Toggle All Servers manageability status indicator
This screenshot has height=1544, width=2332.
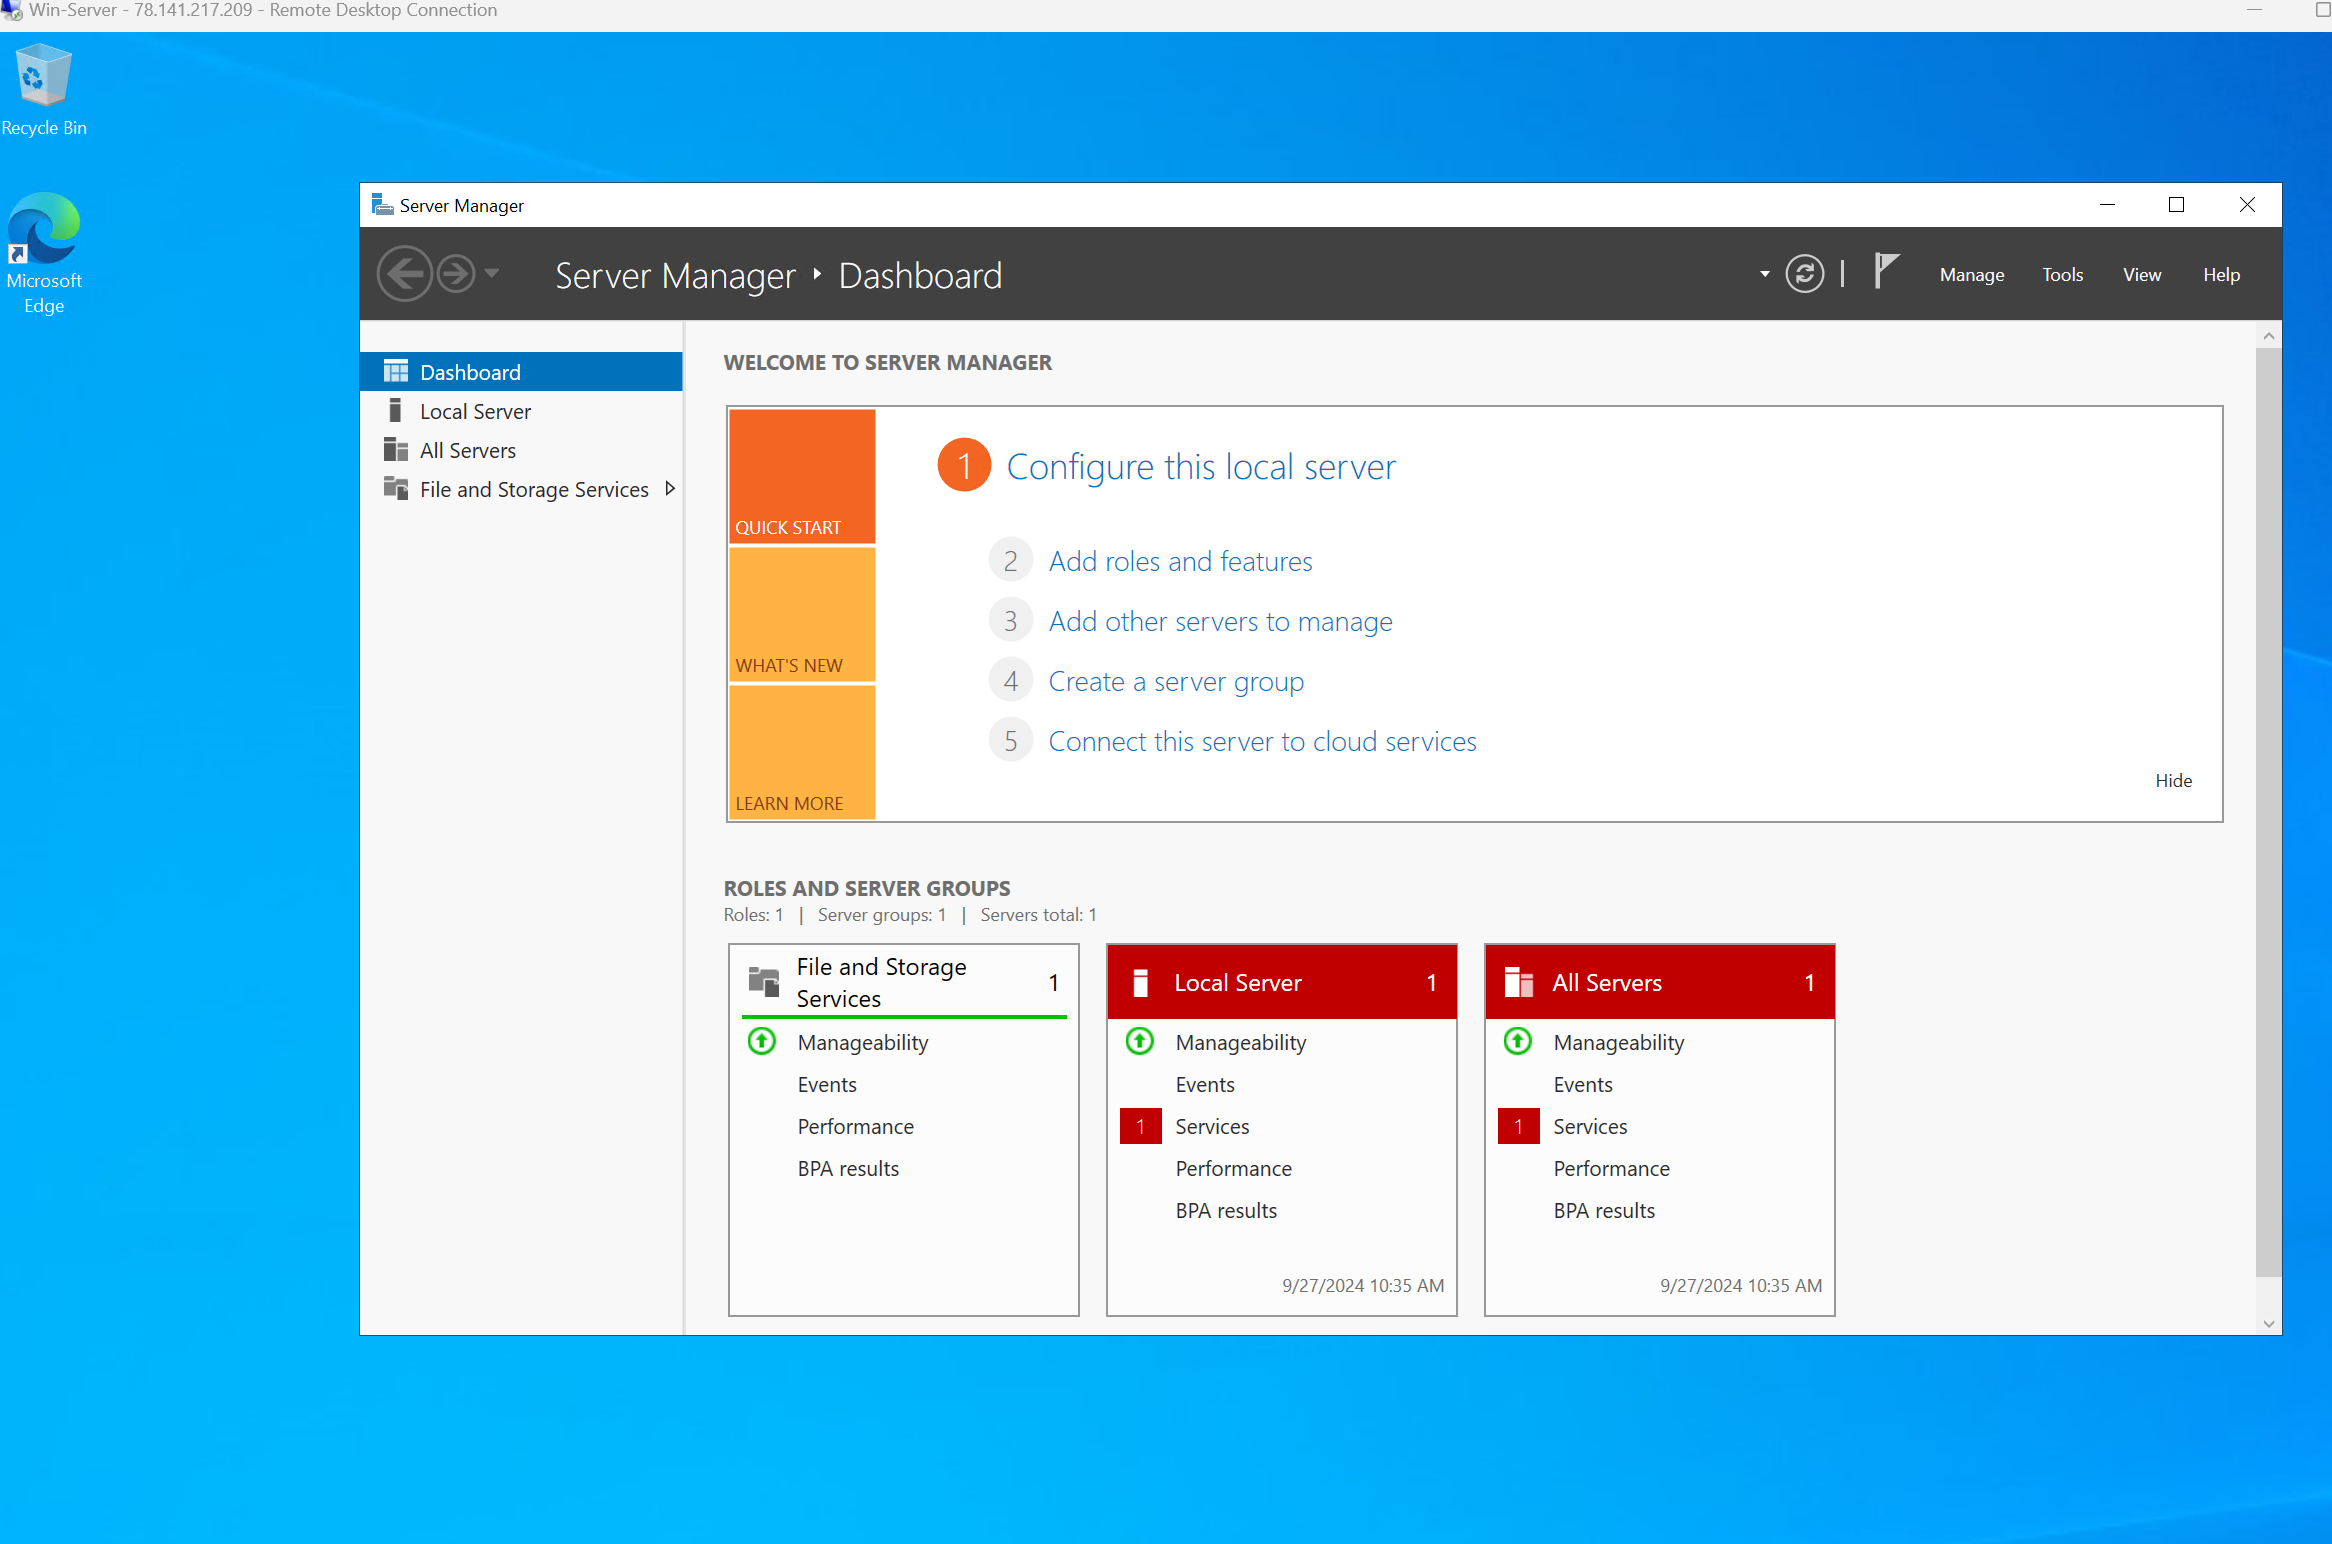tap(1519, 1043)
